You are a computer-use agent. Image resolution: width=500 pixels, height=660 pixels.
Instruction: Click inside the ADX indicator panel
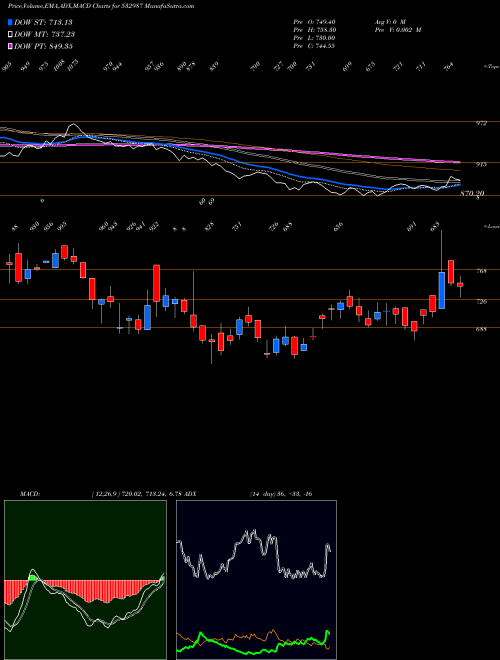256,580
